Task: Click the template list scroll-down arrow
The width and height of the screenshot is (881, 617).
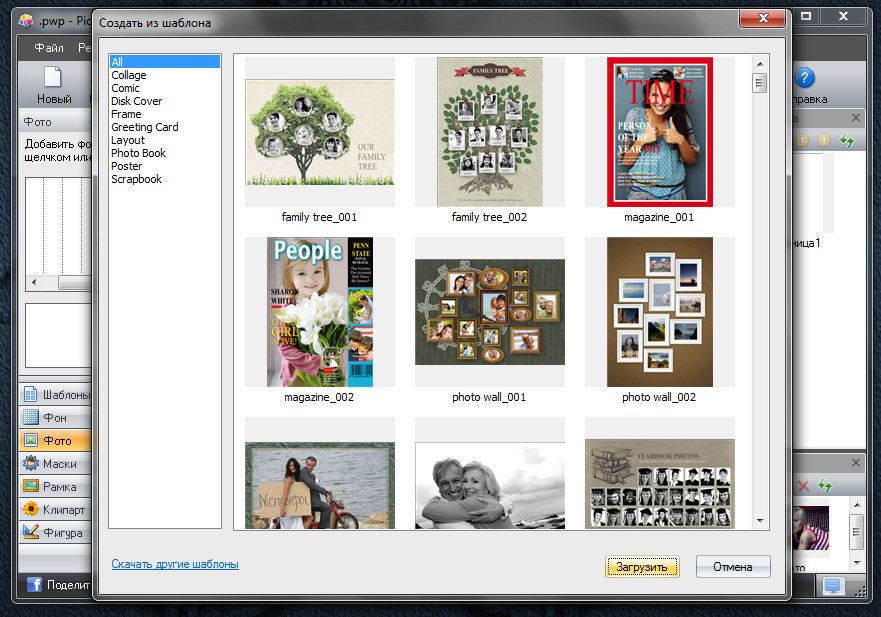Action: pos(760,521)
